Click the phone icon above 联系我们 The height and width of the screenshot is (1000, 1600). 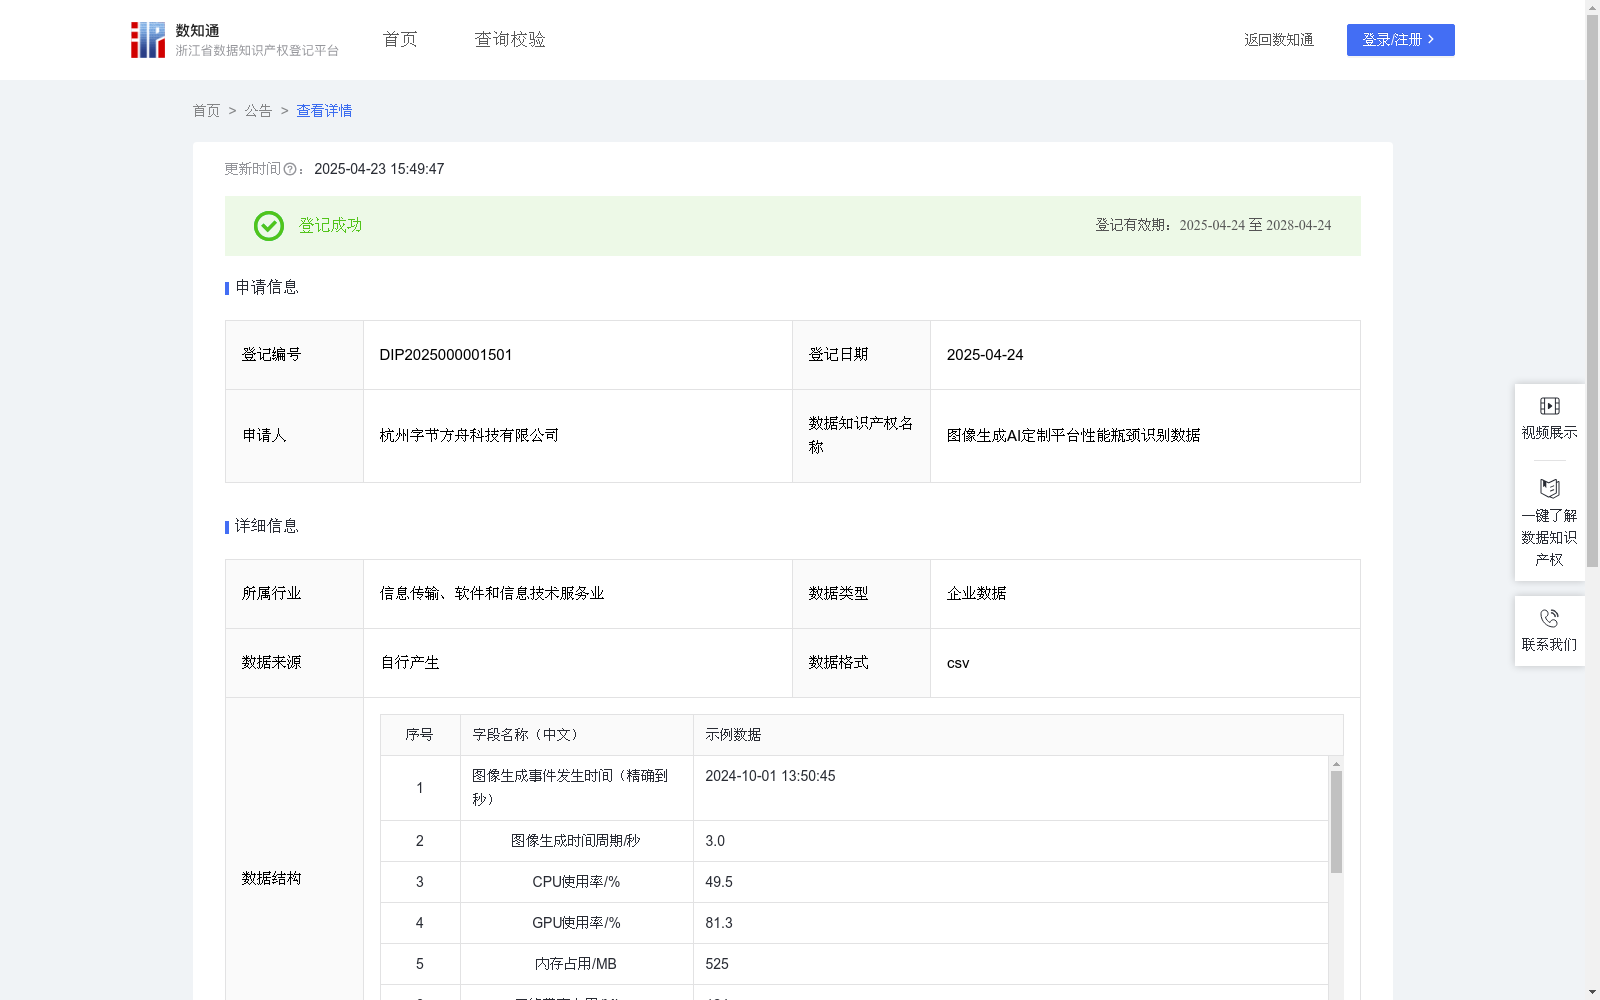1549,618
